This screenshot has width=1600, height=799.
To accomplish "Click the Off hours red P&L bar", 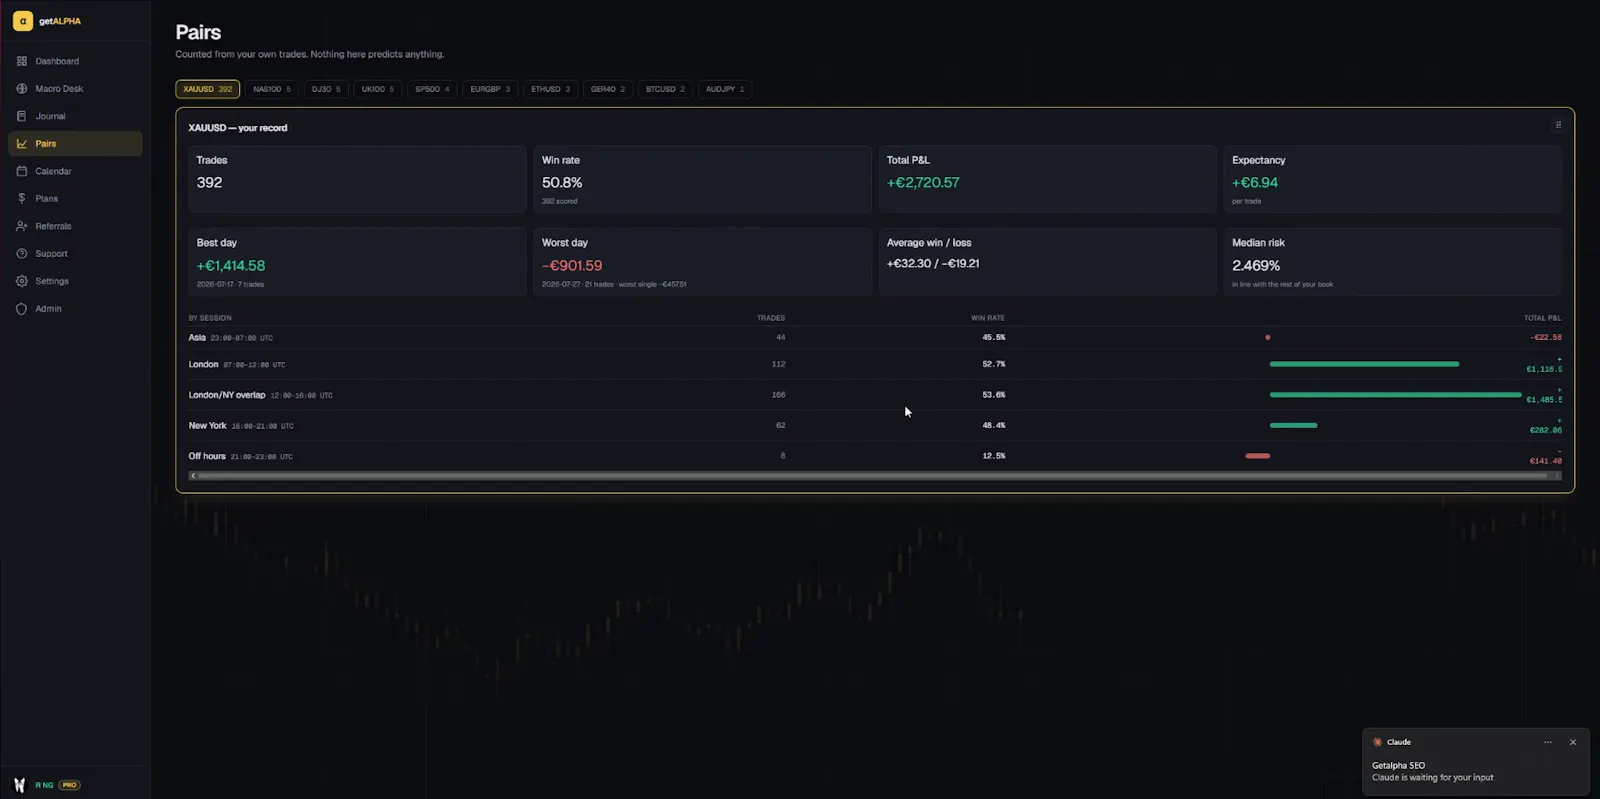I will pos(1258,456).
